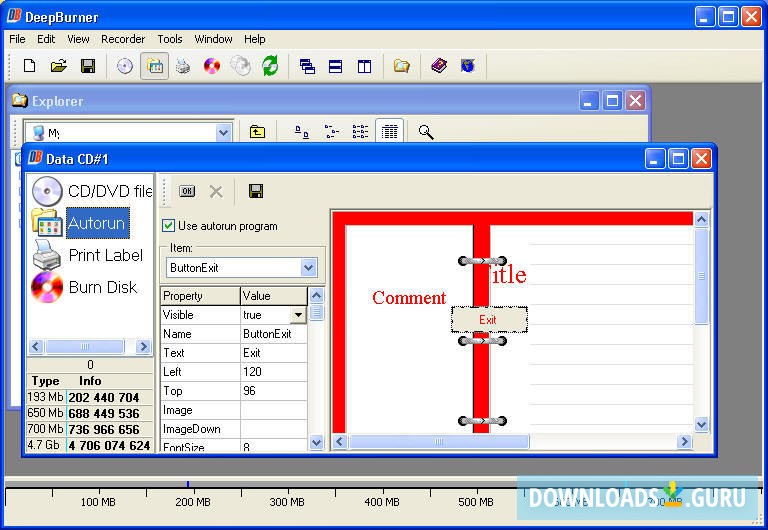The height and width of the screenshot is (530, 768).
Task: Click the Print label printer toolbar icon
Action: (183, 66)
